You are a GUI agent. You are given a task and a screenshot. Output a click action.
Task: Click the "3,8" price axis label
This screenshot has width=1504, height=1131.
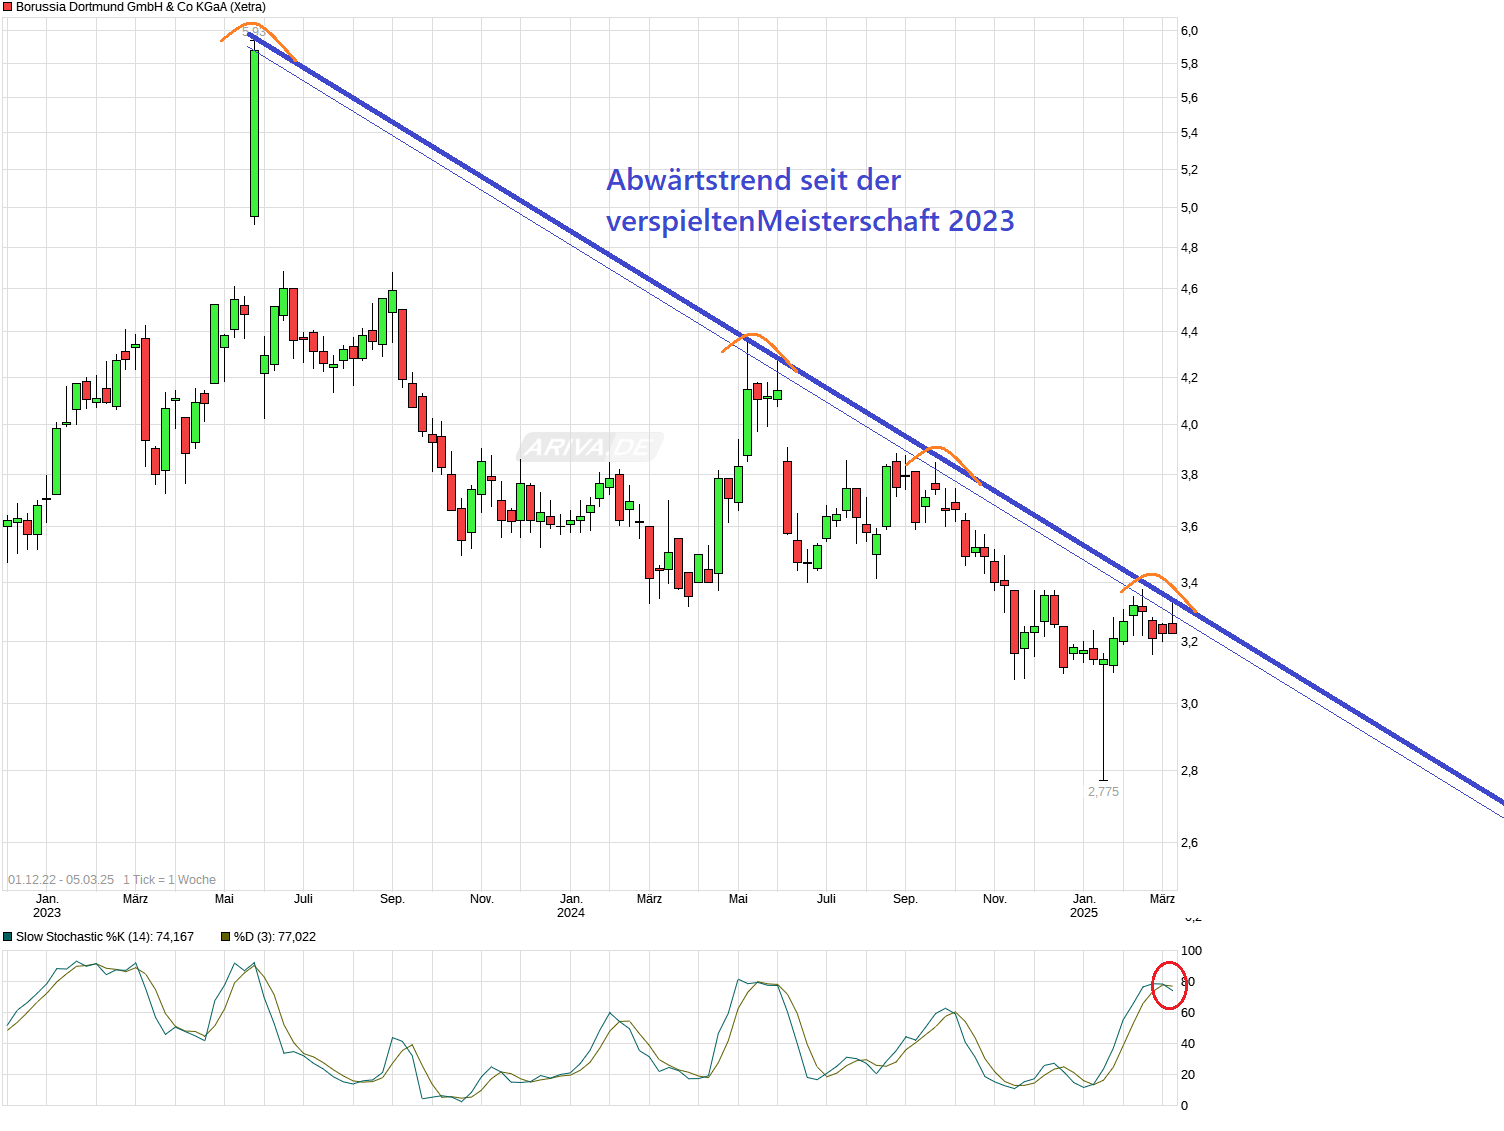pos(1189,475)
